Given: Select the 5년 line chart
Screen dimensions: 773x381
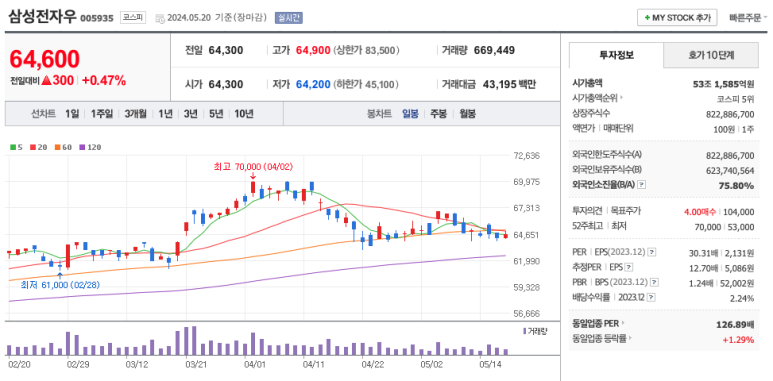Looking at the screenshot, I should [216, 114].
